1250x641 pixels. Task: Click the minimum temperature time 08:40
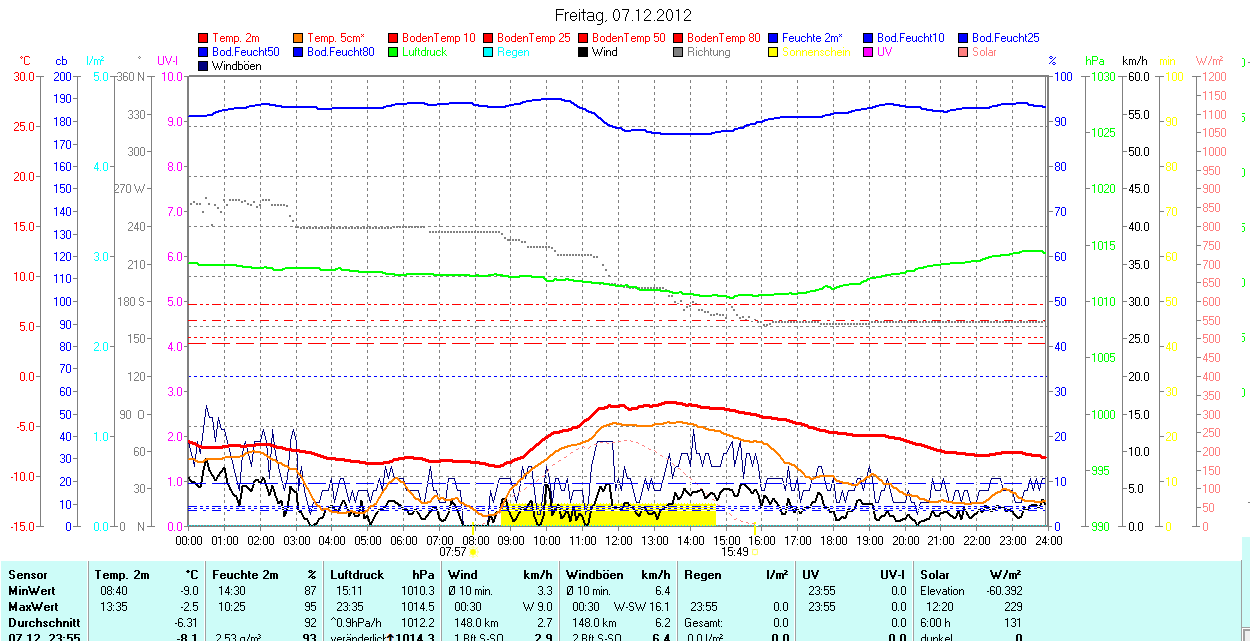[112, 591]
